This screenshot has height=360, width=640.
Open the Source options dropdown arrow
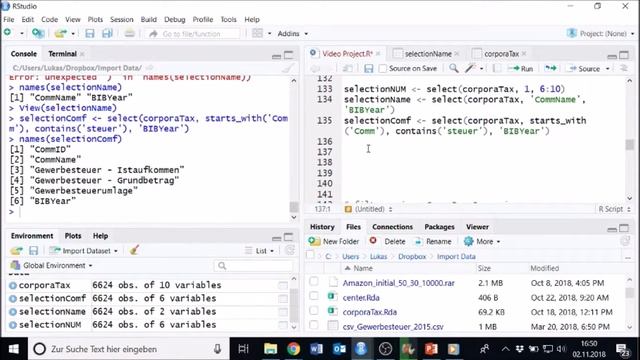click(607, 69)
